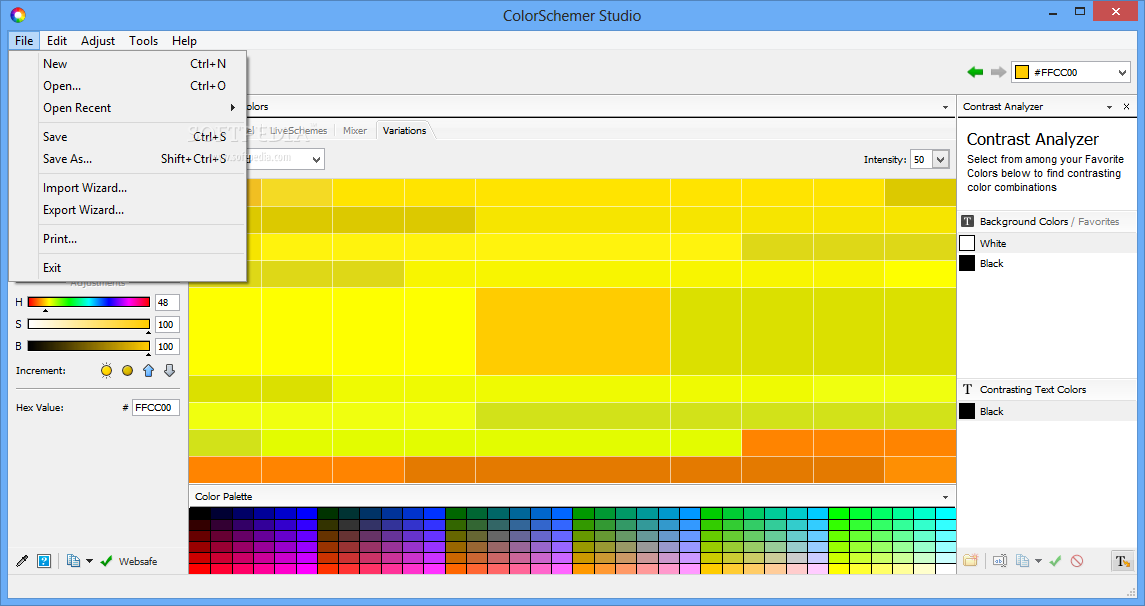Click the Hex Value field FFCC00
The width and height of the screenshot is (1145, 606).
pyautogui.click(x=156, y=407)
